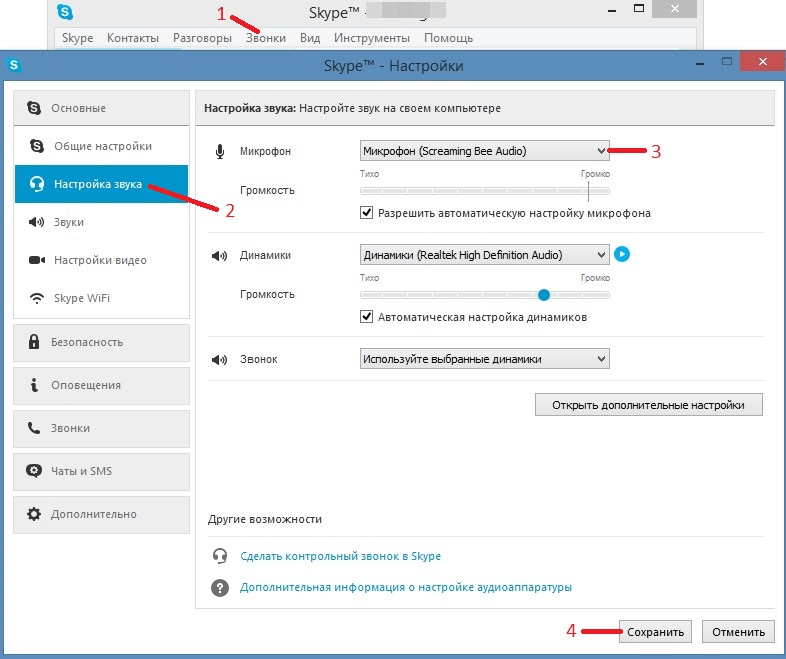Viewport: 786px width, 659px height.
Task: Open the Чаты и SMS settings section
Action: click(x=101, y=472)
